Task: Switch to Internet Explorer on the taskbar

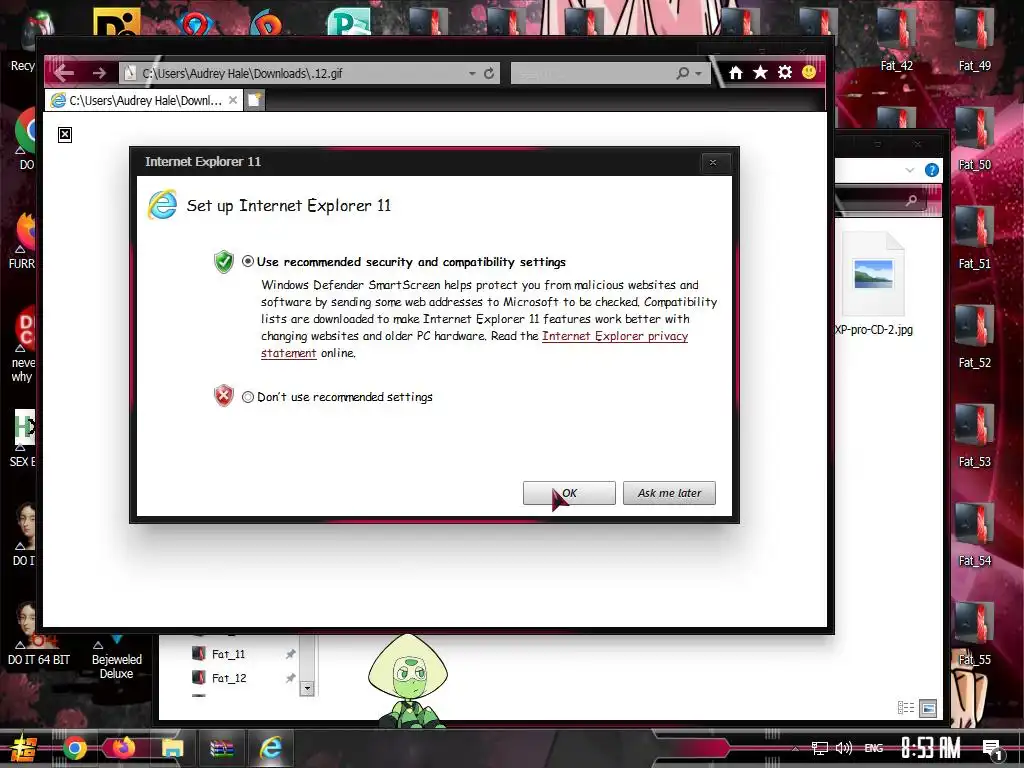Action: [270, 748]
